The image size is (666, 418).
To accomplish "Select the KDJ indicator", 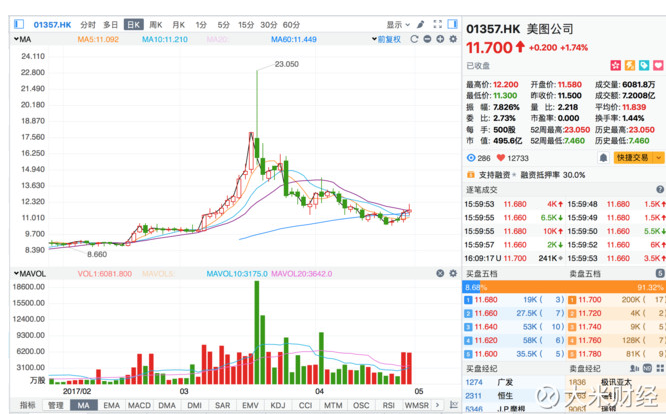I will (278, 405).
